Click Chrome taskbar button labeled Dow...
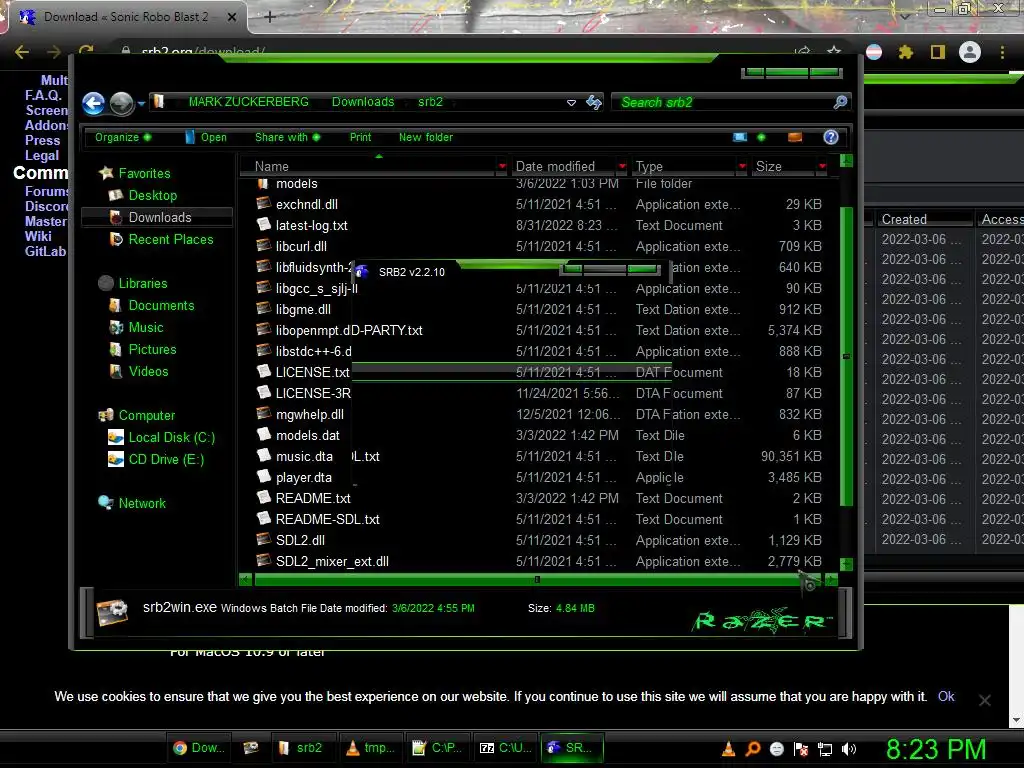1024x768 pixels. click(199, 748)
